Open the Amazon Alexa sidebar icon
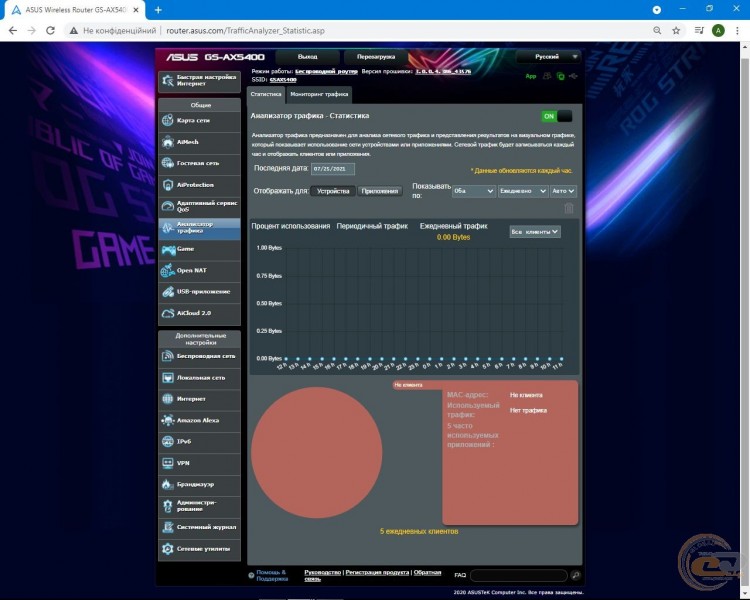Viewport: 750px width, 600px height. point(167,420)
